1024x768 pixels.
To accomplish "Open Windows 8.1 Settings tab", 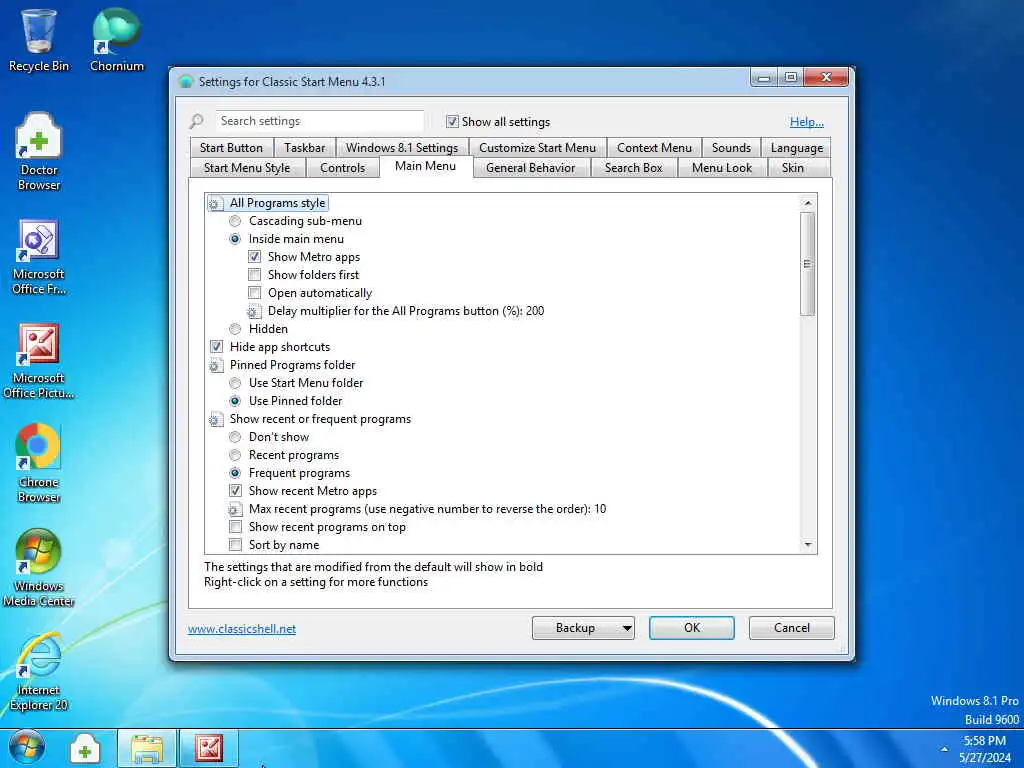I will pos(402,148).
